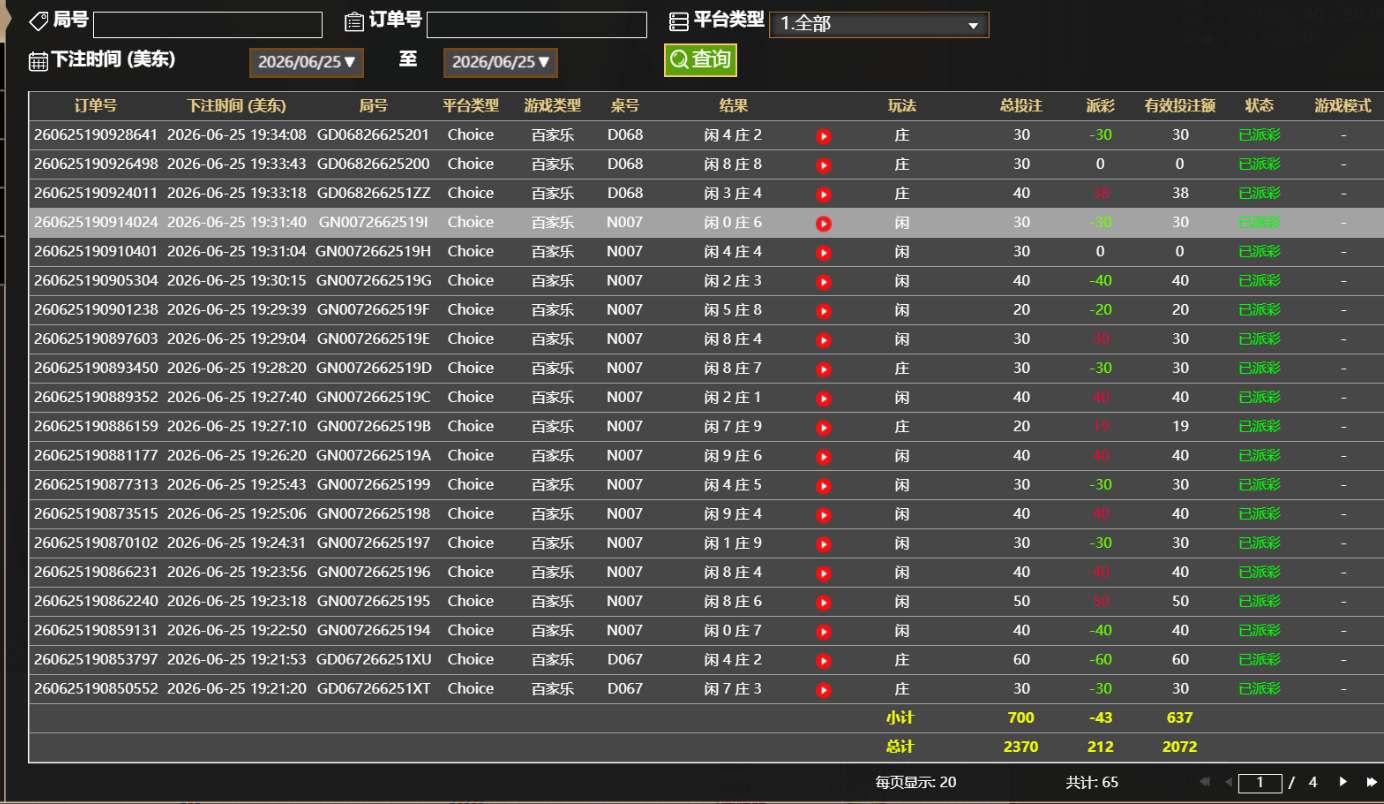Play video replay for order 260625190889352

(x=824, y=398)
